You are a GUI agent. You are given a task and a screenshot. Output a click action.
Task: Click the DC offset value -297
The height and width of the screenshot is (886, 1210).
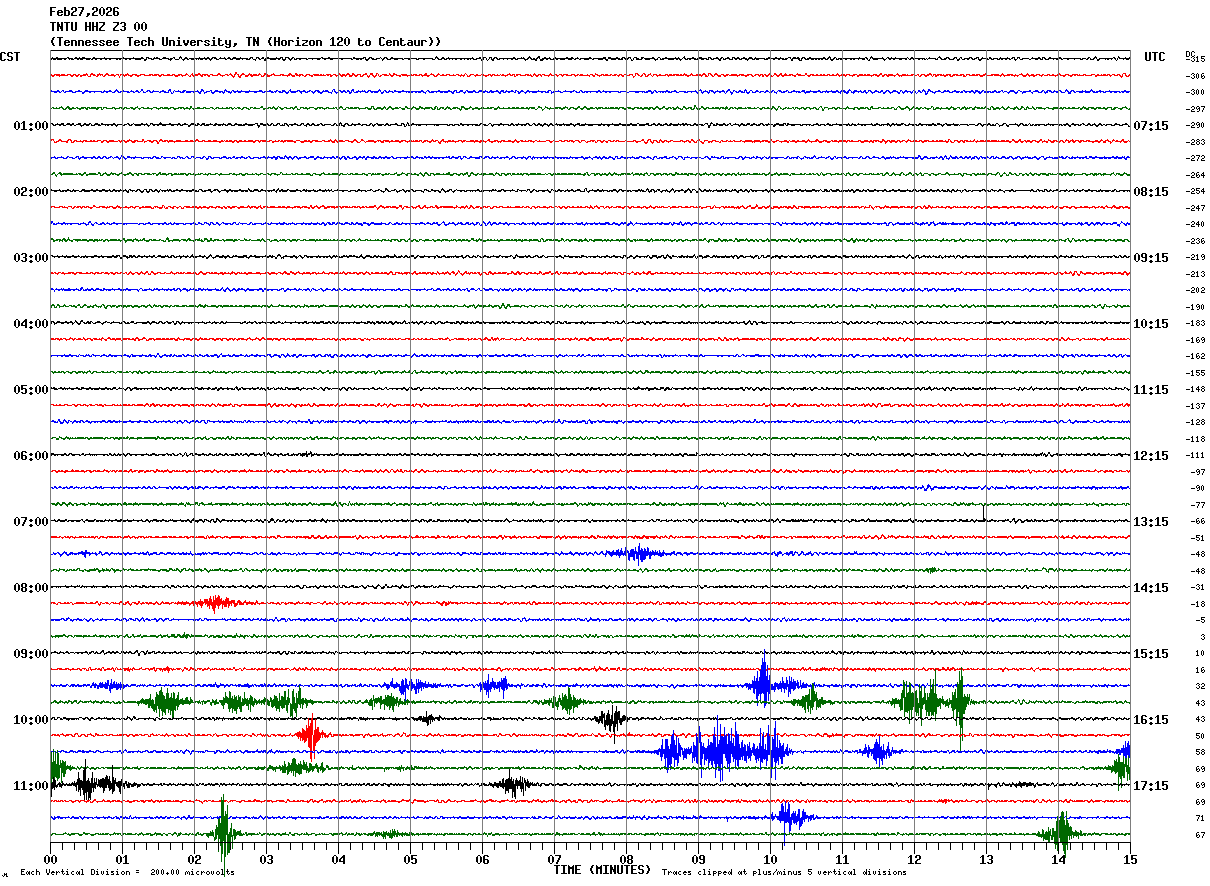(x=1195, y=109)
